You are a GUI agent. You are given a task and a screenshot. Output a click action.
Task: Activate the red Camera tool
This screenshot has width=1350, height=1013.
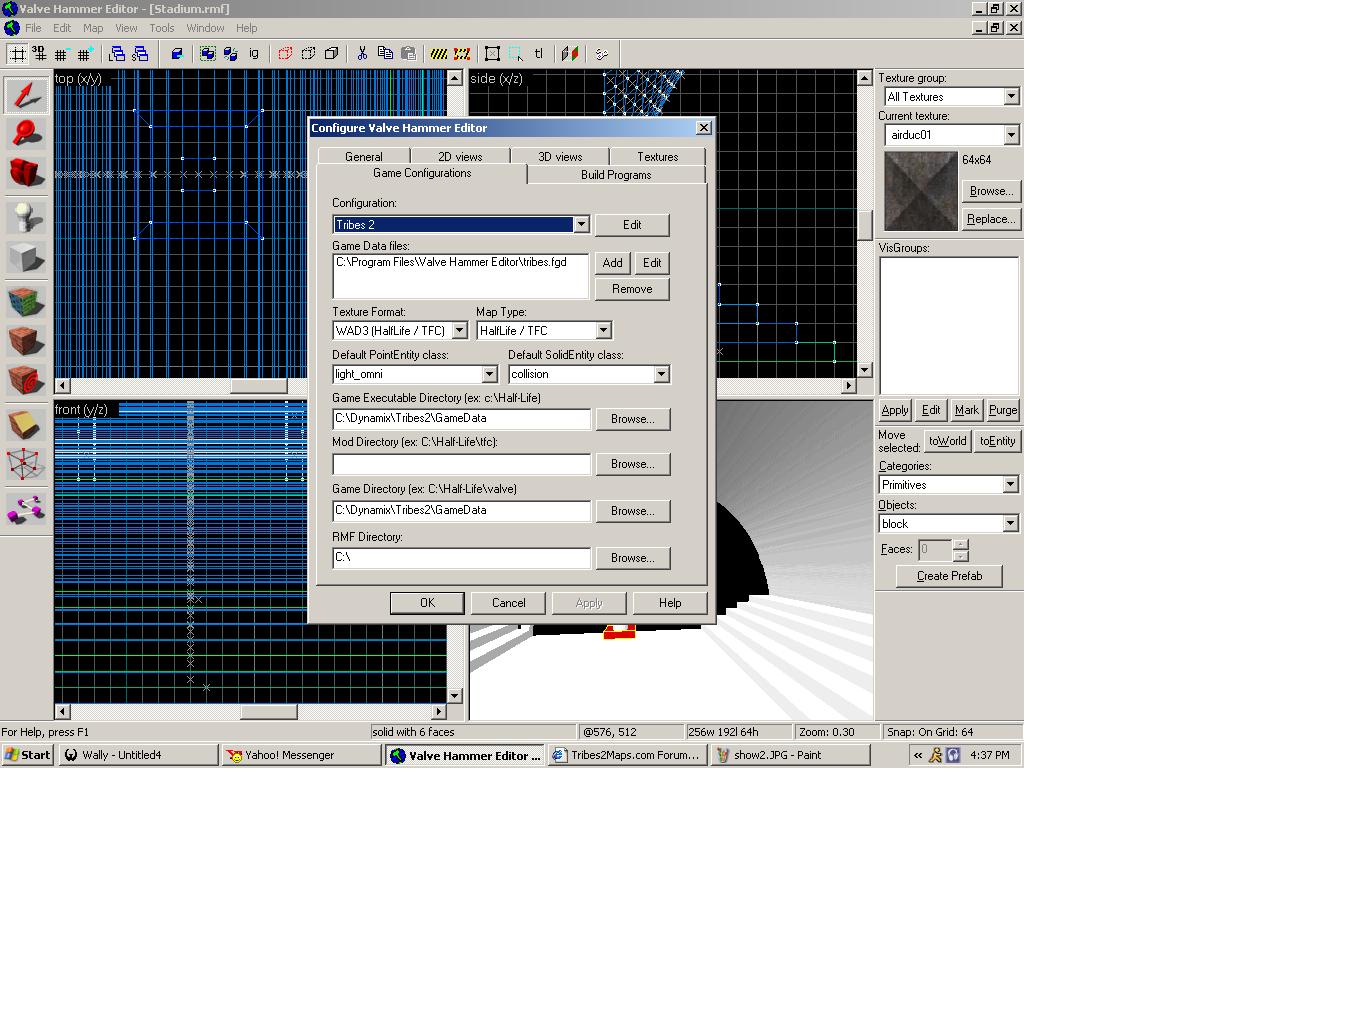pos(26,172)
